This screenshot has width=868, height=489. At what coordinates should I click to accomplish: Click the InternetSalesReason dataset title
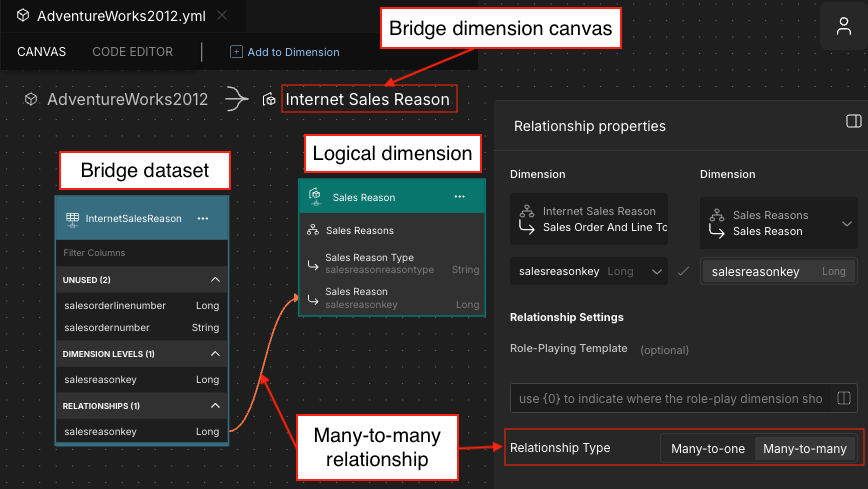pos(133,219)
